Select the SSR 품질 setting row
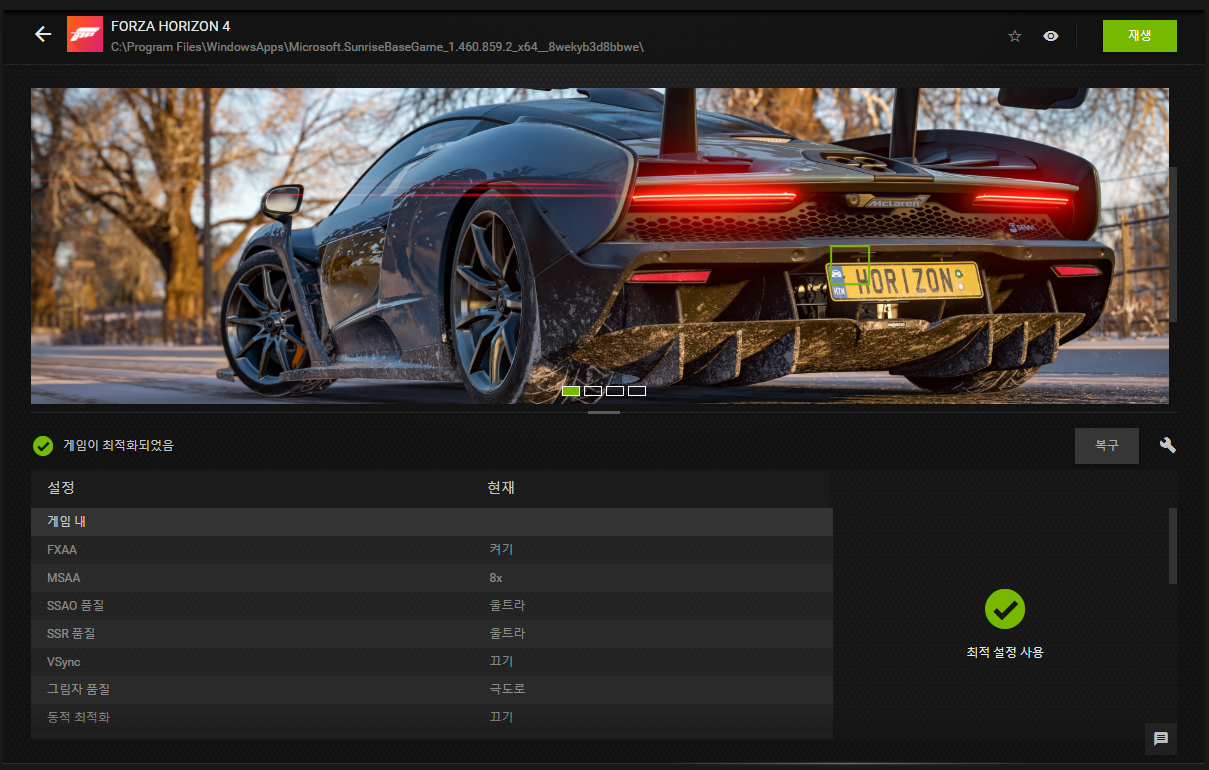Viewport: 1209px width, 770px height. tap(432, 634)
